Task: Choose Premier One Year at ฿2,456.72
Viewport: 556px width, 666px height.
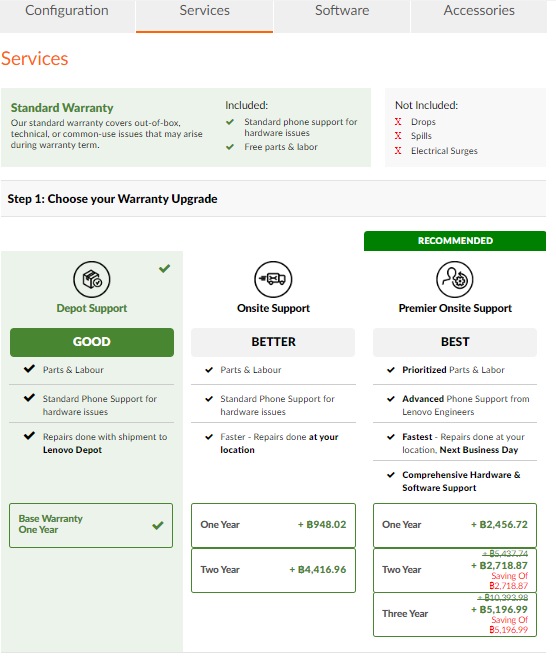Action: 455,525
